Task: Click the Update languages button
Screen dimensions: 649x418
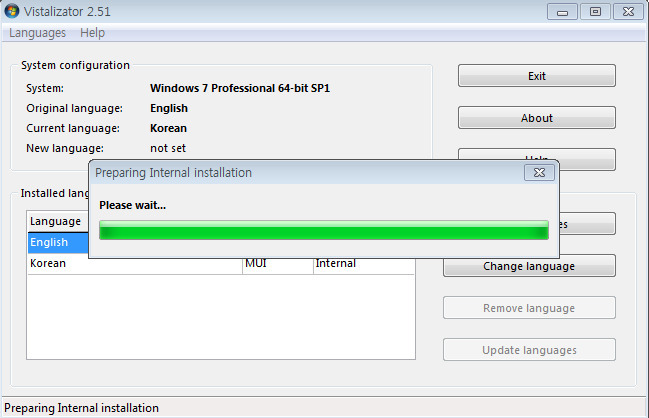Action: pos(529,350)
